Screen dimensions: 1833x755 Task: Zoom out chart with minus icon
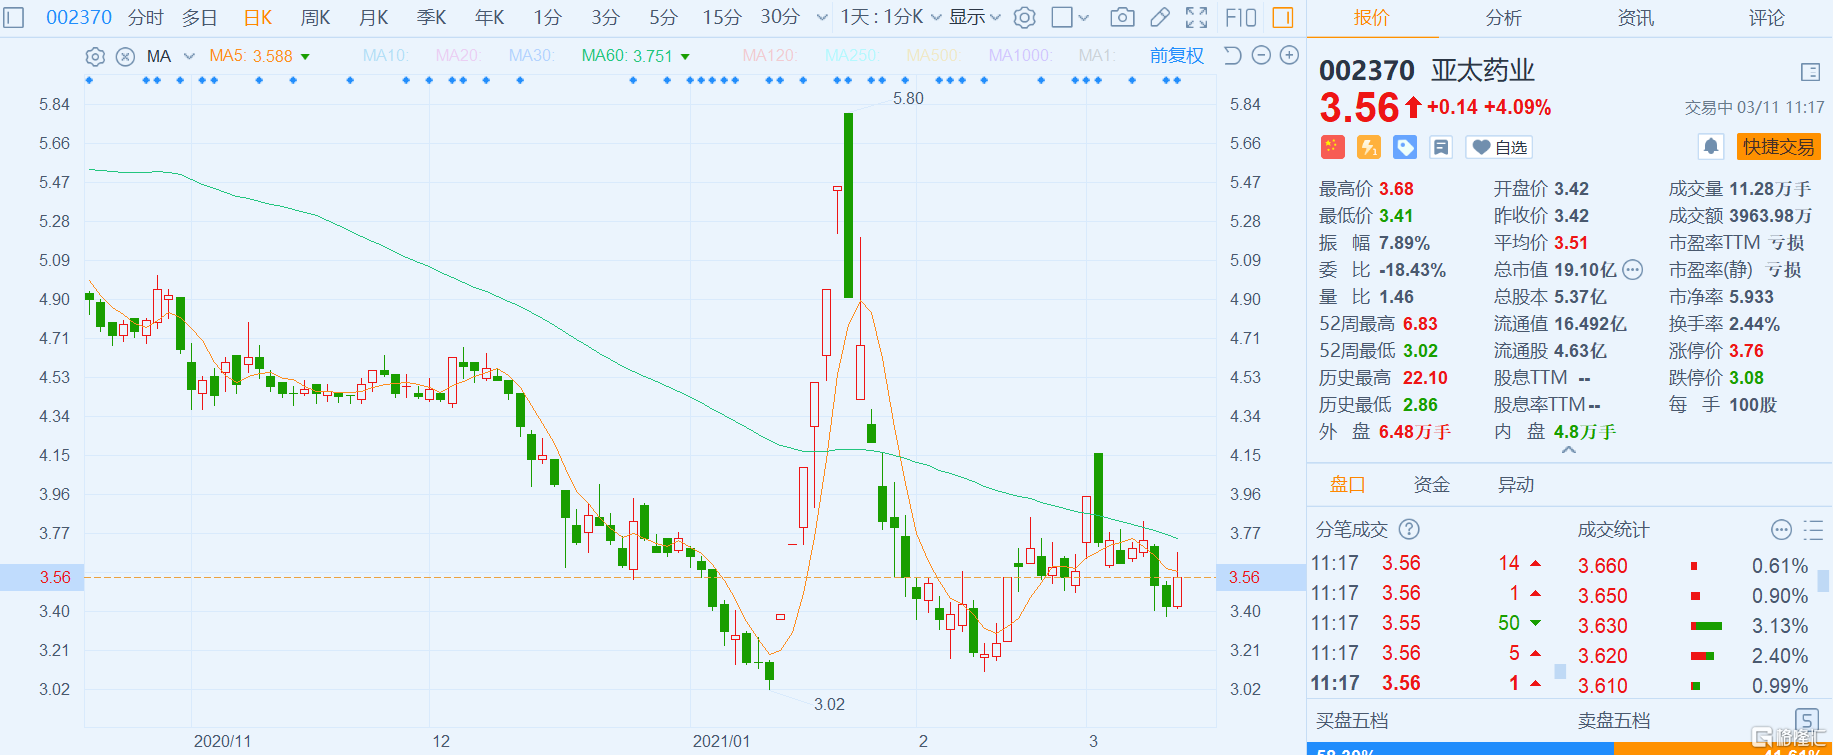click(1261, 55)
